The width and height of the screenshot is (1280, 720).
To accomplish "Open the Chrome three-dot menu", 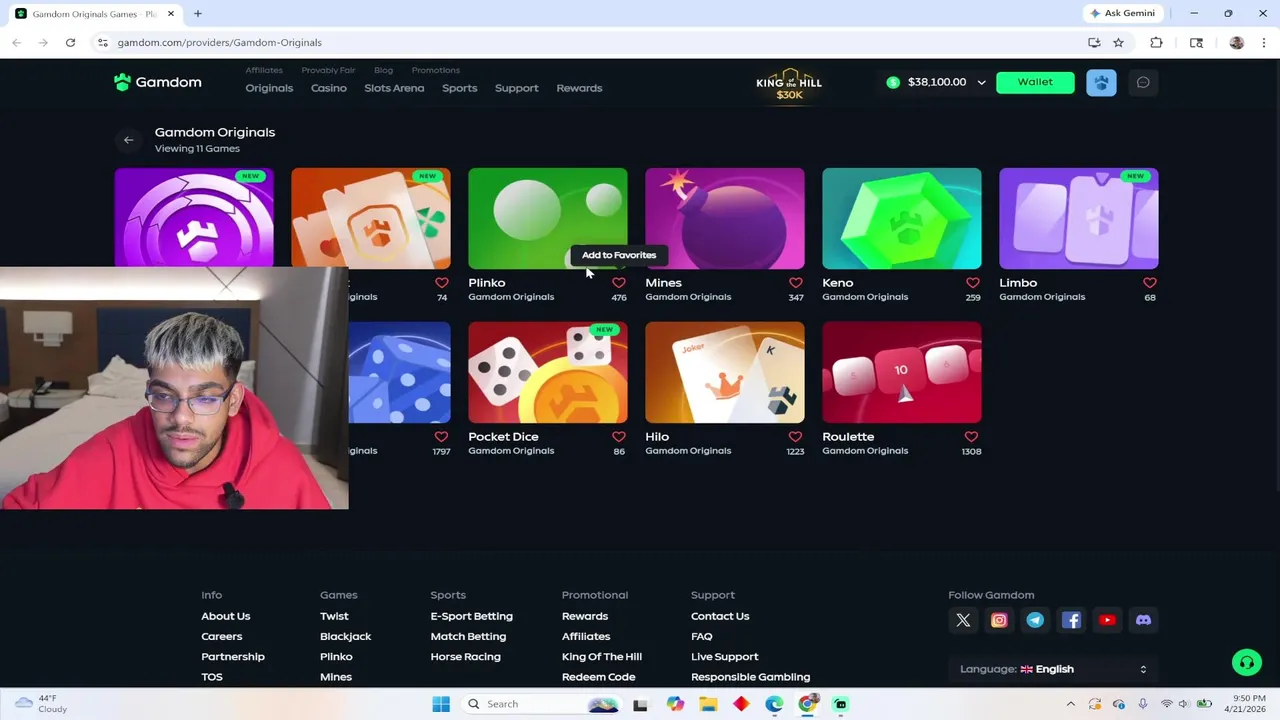I will [1264, 43].
